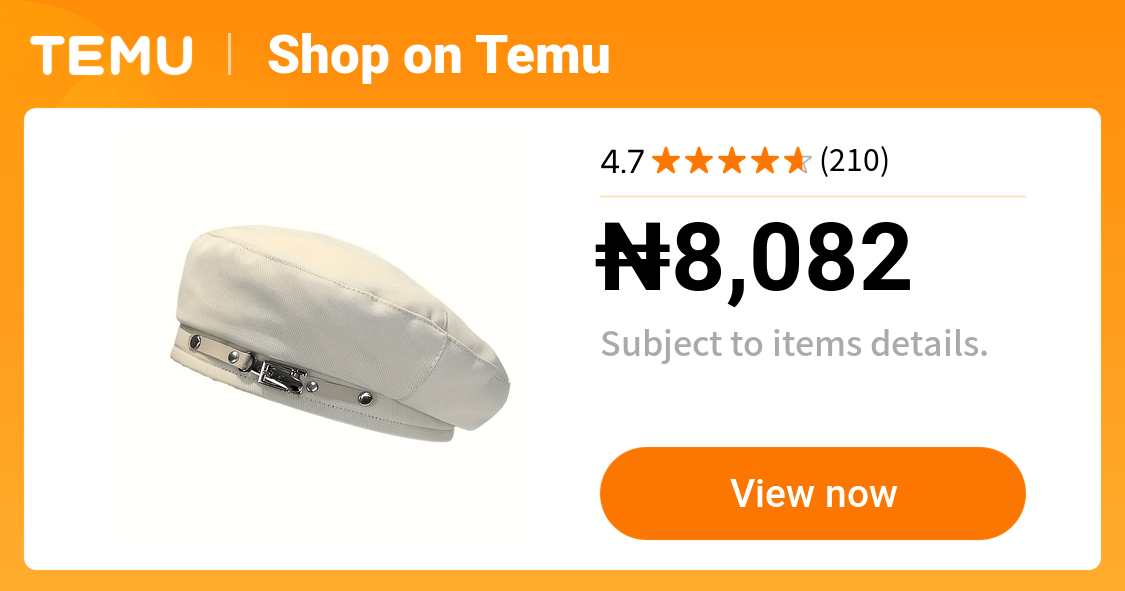Click the Subject to items details note

(794, 344)
